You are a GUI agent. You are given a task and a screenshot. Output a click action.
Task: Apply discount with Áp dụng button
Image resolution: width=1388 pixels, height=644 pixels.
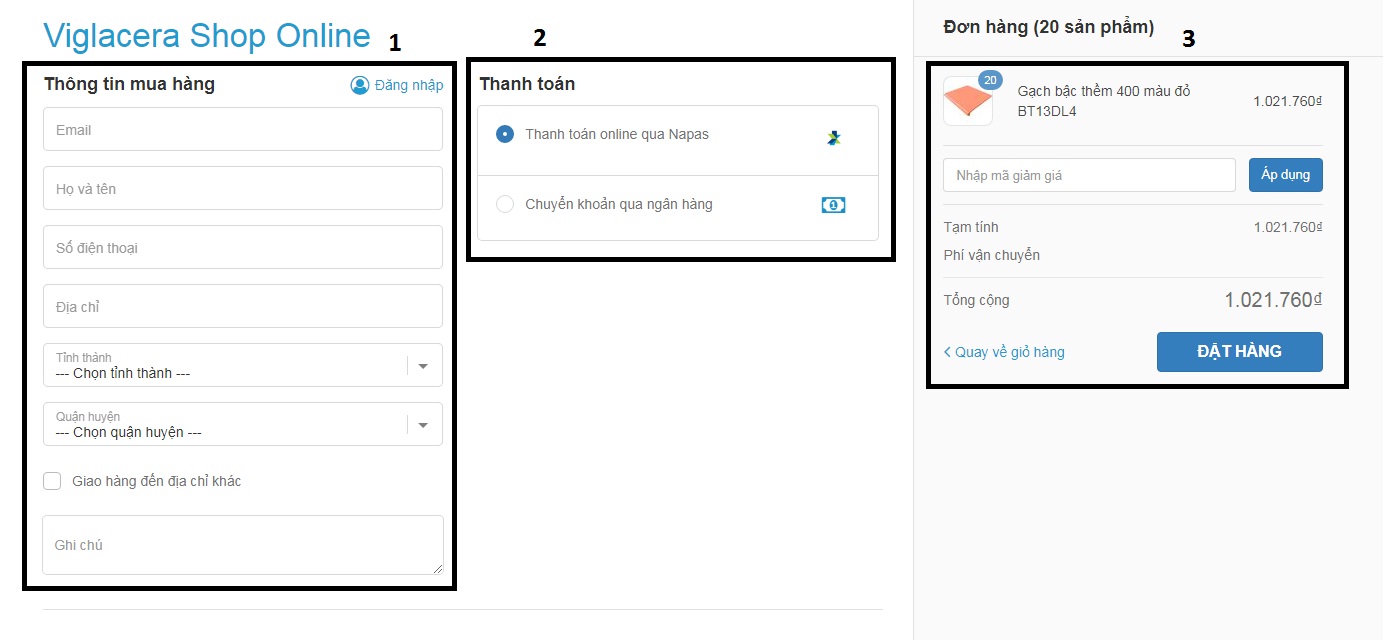1285,175
